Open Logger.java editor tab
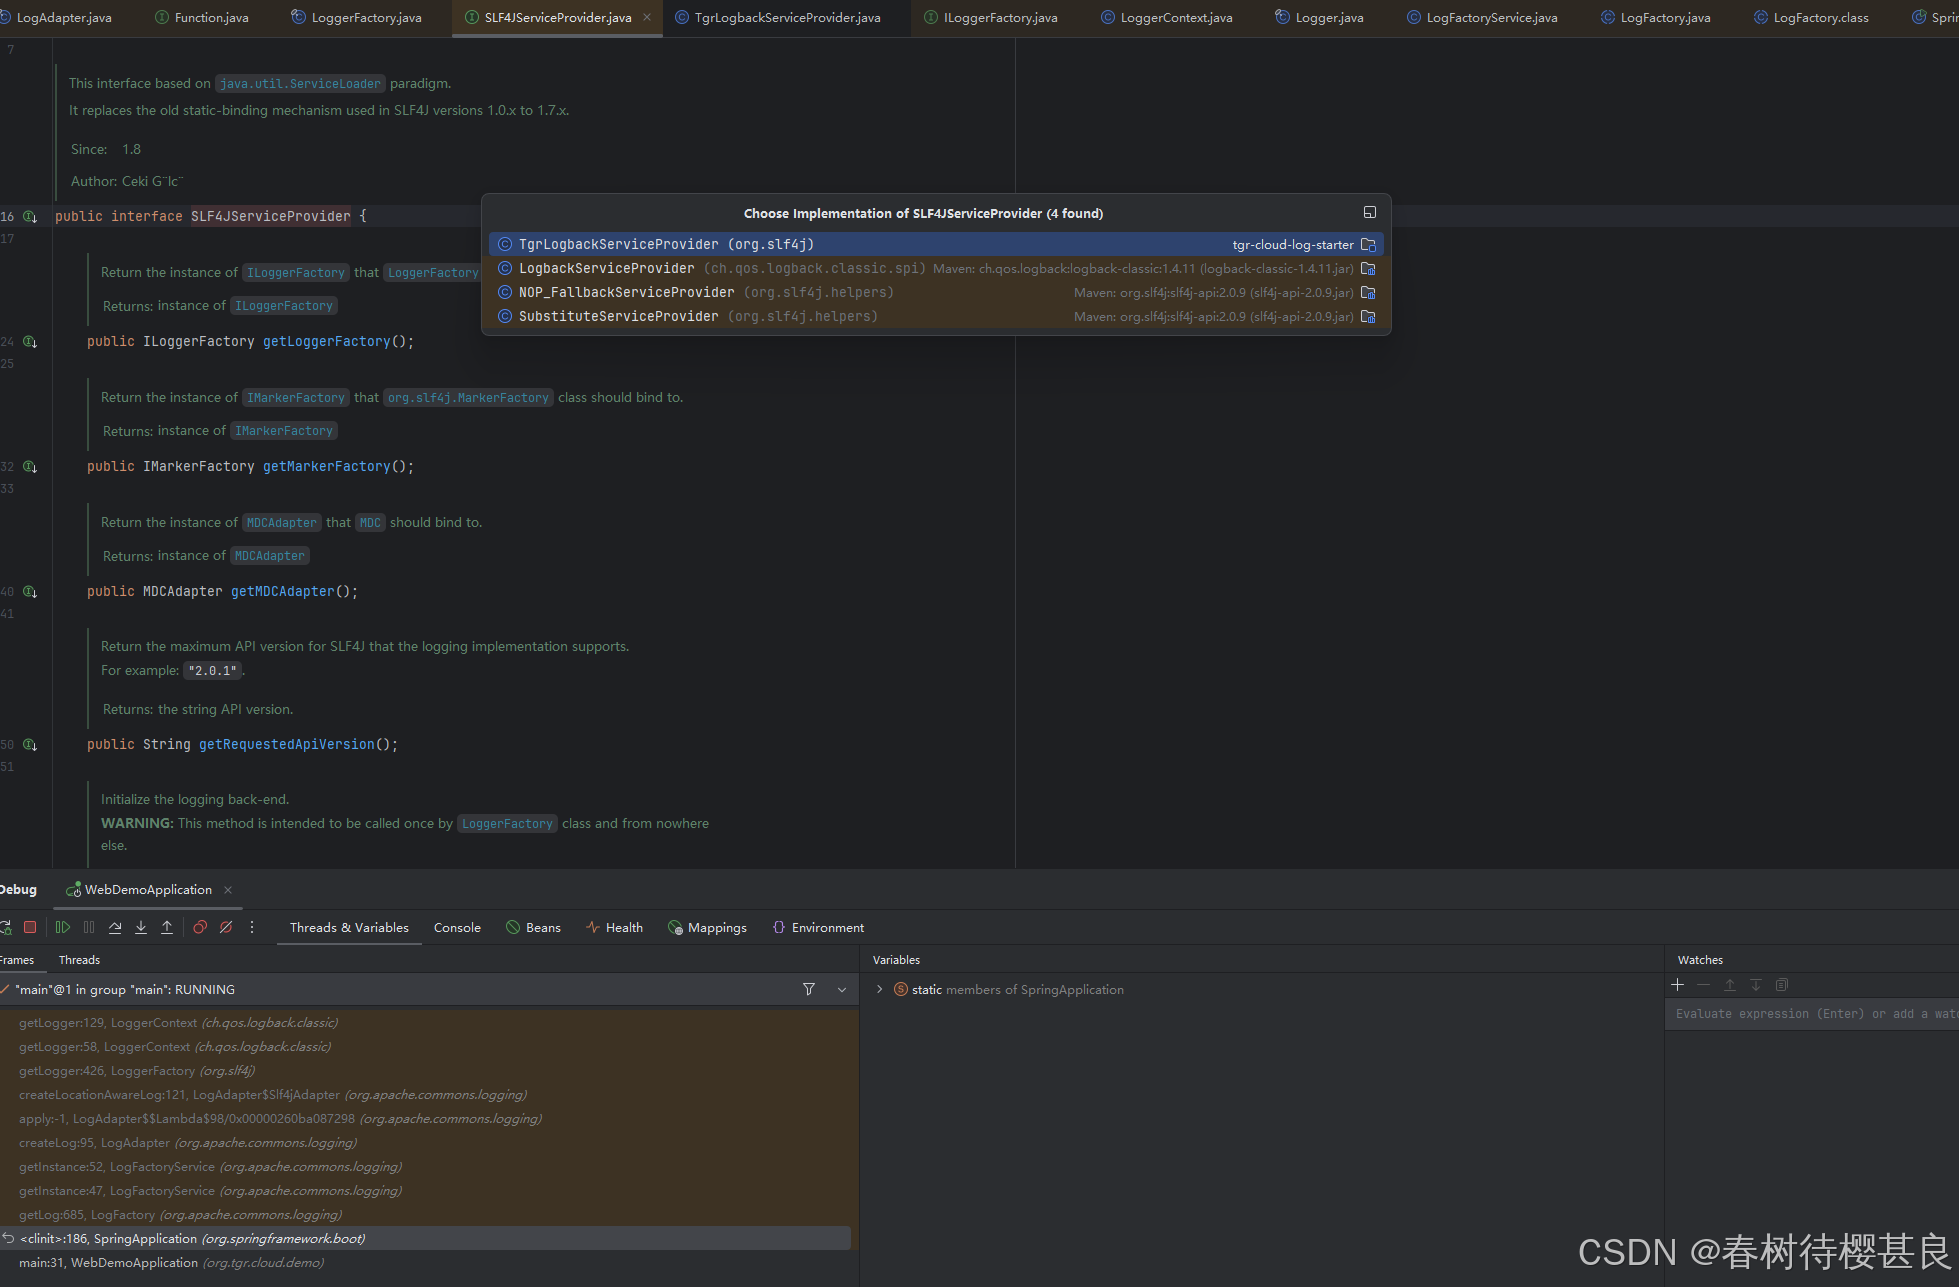Image resolution: width=1959 pixels, height=1287 pixels. 1319,17
